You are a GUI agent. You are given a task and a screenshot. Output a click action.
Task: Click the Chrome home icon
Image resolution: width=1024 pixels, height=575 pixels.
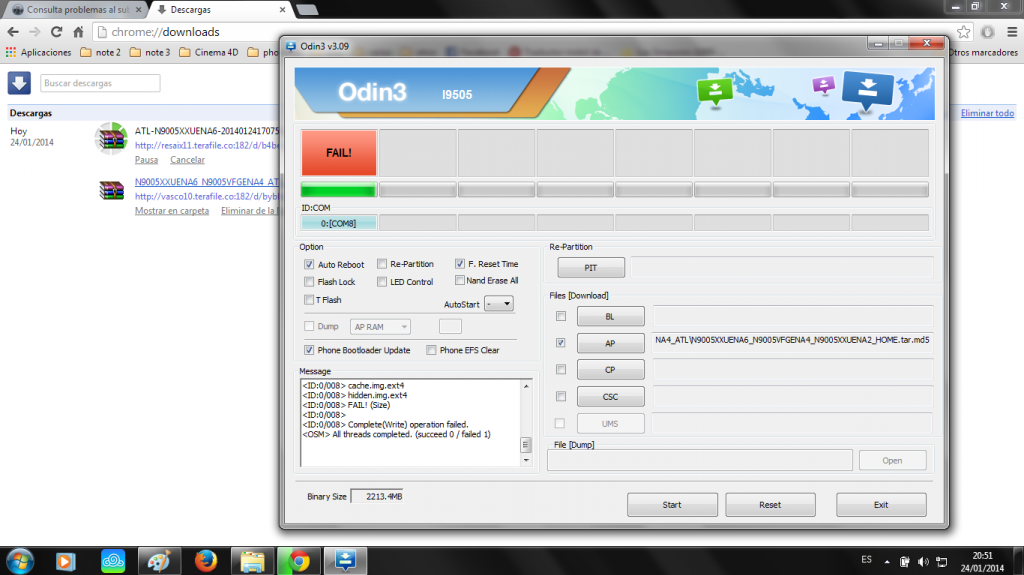coord(78,32)
